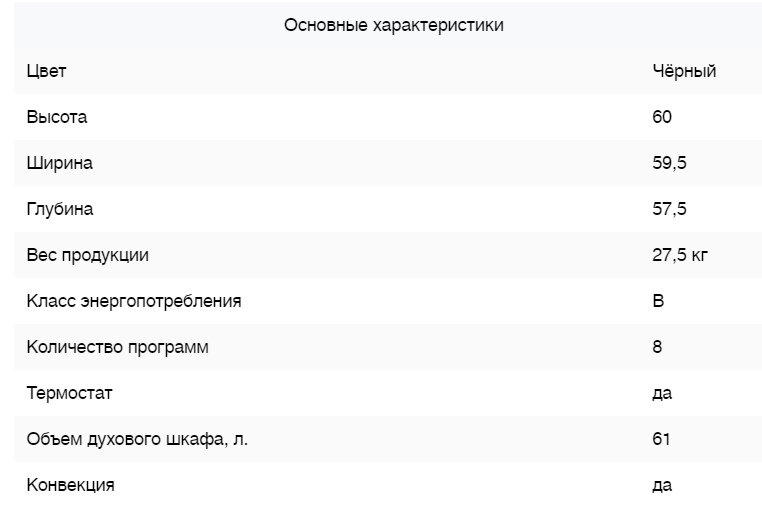Screen dimensions: 762x506
Task: Click the 'Цвет' row label
Action: pos(46,71)
